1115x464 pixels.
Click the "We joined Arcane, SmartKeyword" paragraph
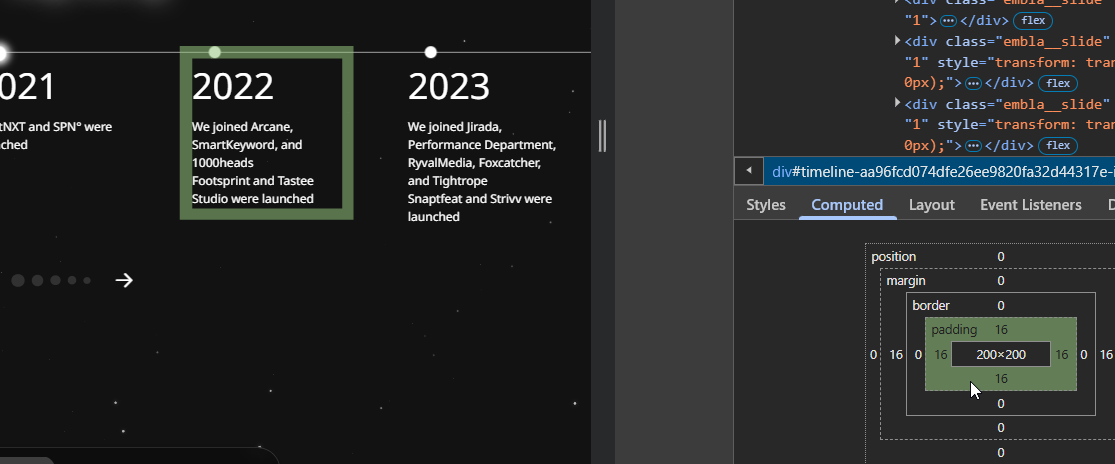click(x=254, y=163)
